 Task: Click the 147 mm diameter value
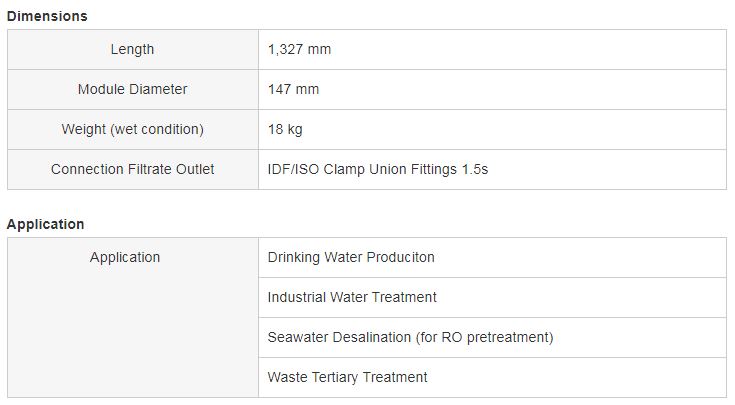tap(293, 89)
